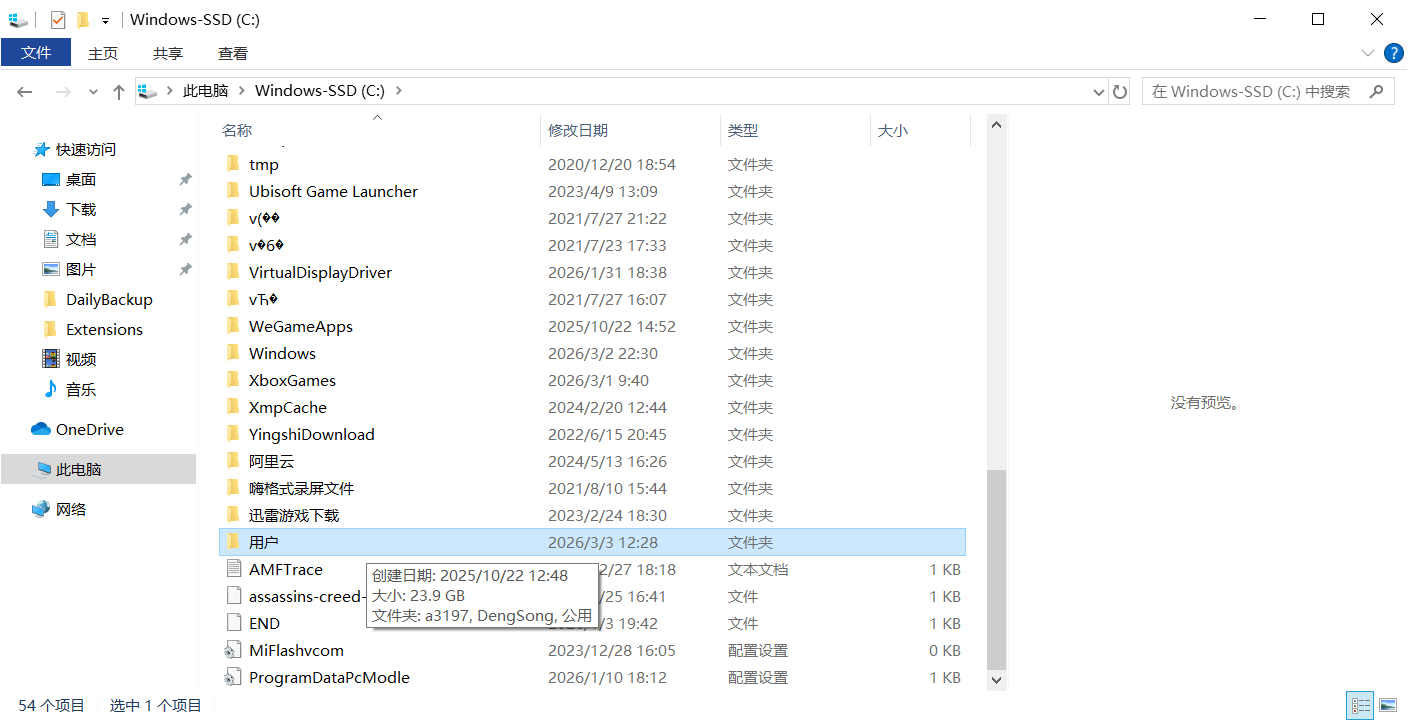
Task: Open the Quick Access Toolbar customize dropdown
Action: [x=105, y=20]
